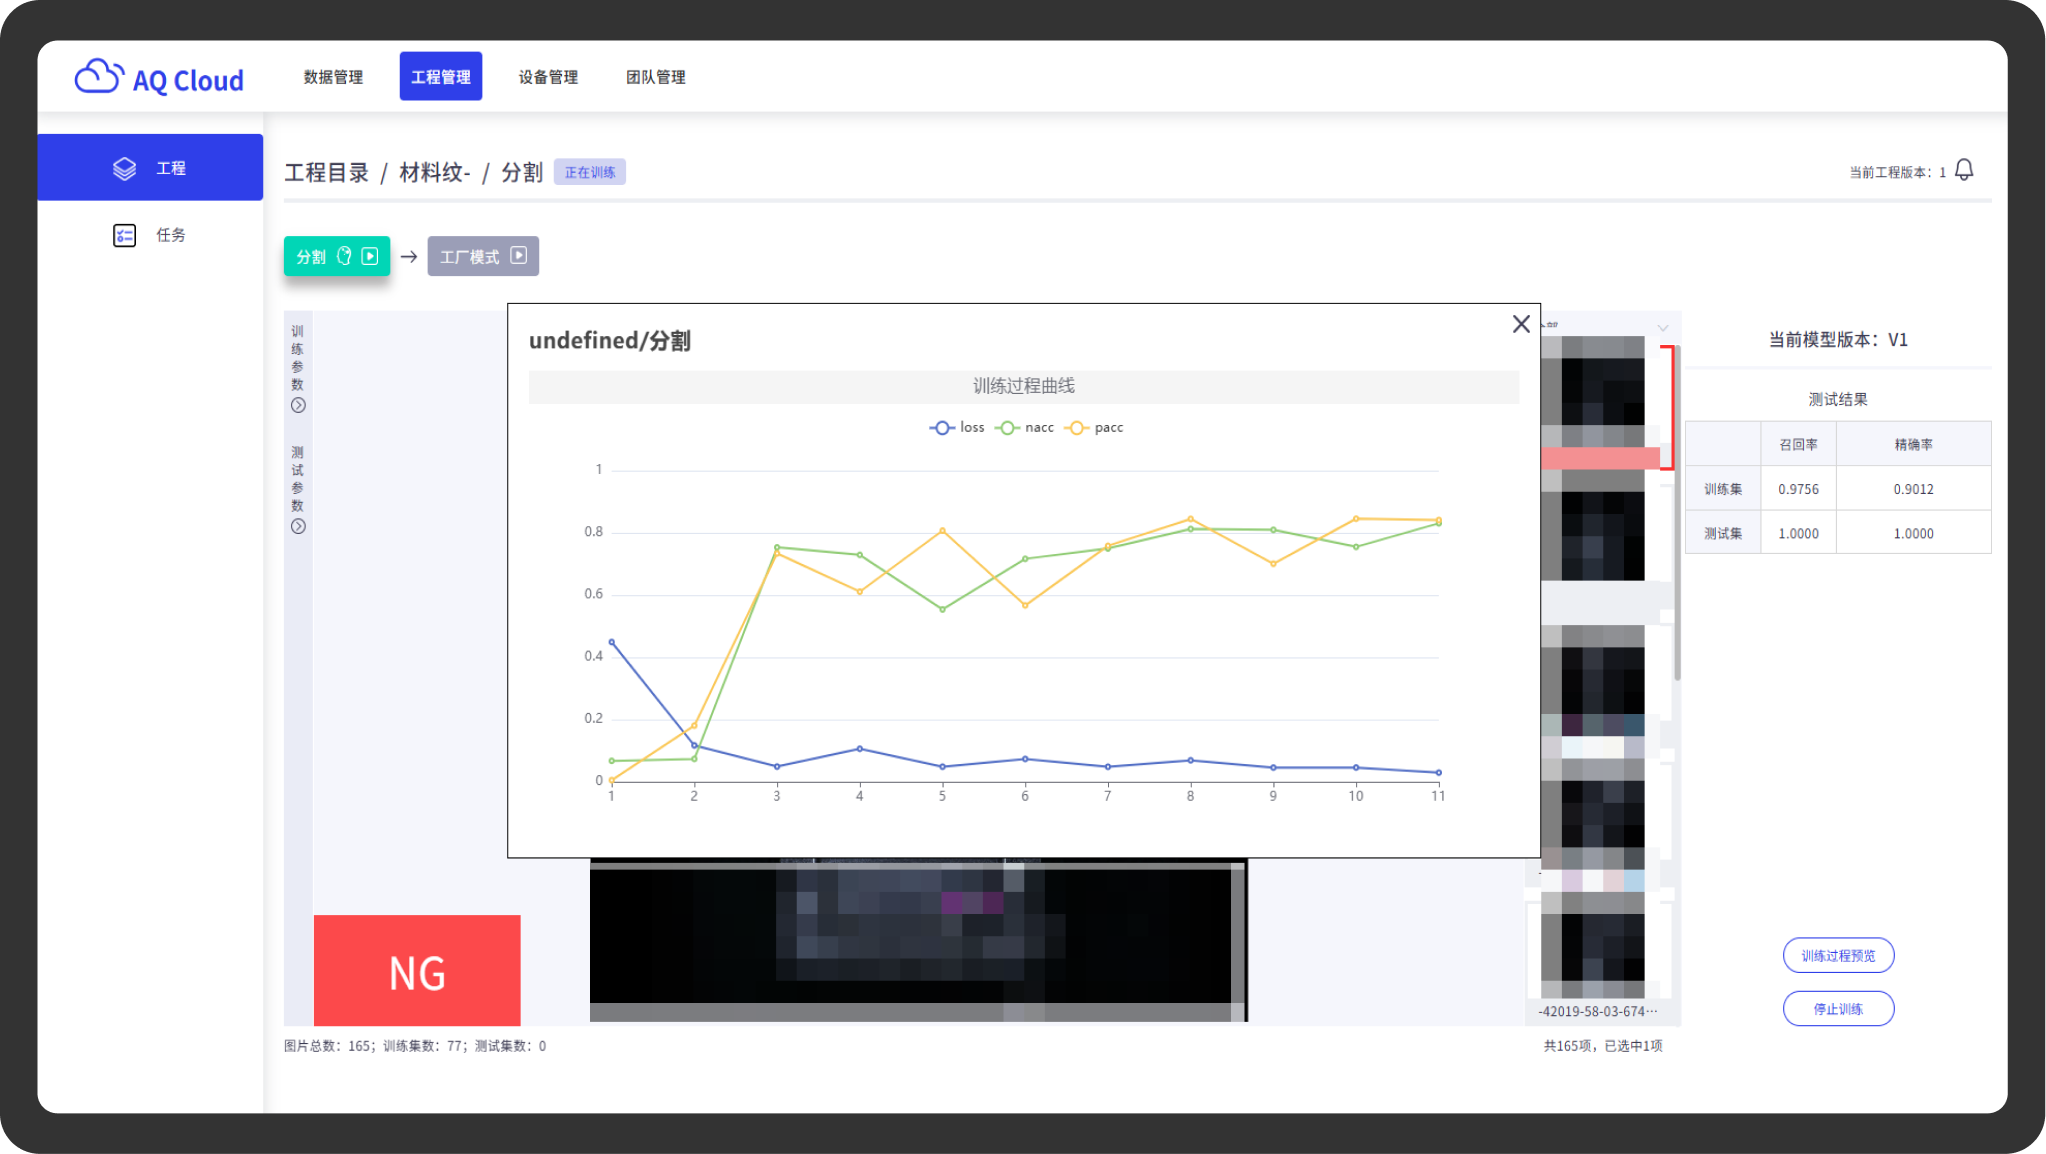
Task: Close the training curve popup
Action: pos(1520,324)
